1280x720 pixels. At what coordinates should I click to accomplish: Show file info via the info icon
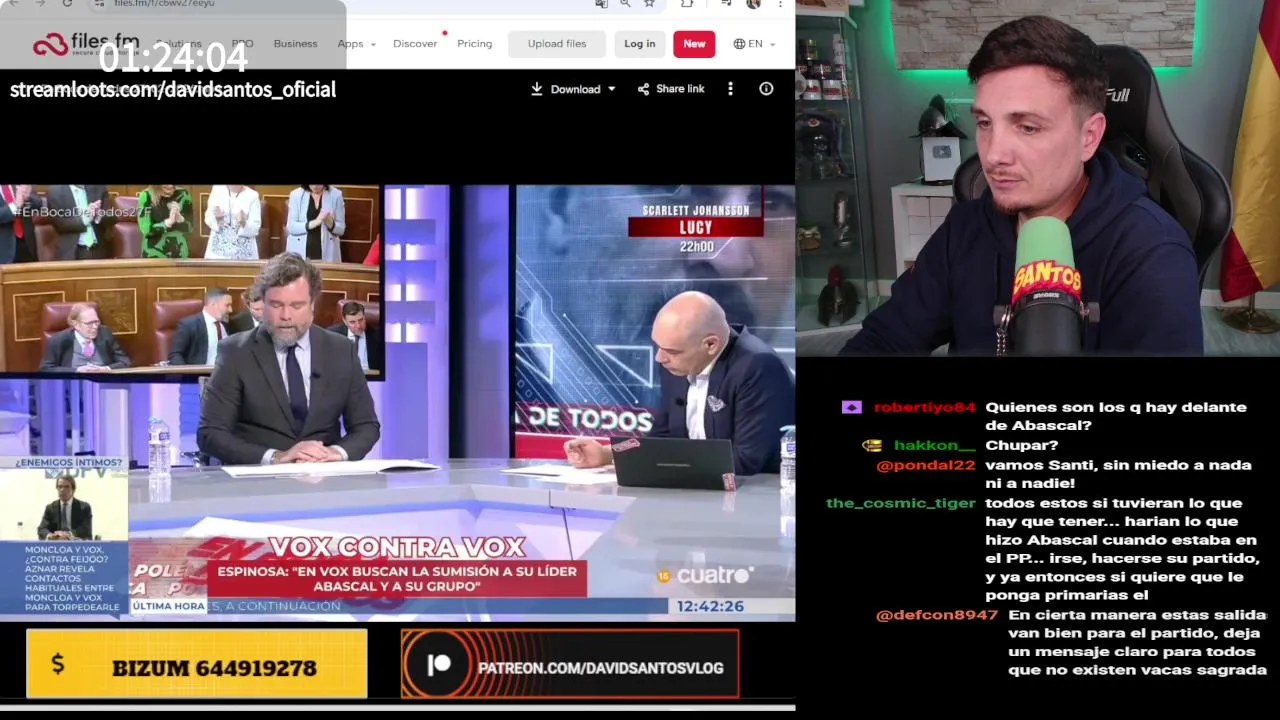tap(766, 89)
